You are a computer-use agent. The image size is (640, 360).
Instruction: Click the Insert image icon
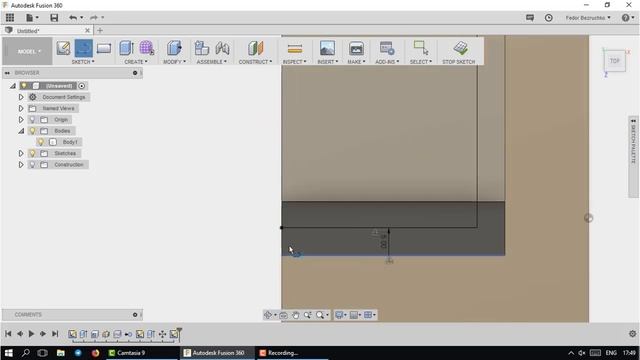point(327,48)
